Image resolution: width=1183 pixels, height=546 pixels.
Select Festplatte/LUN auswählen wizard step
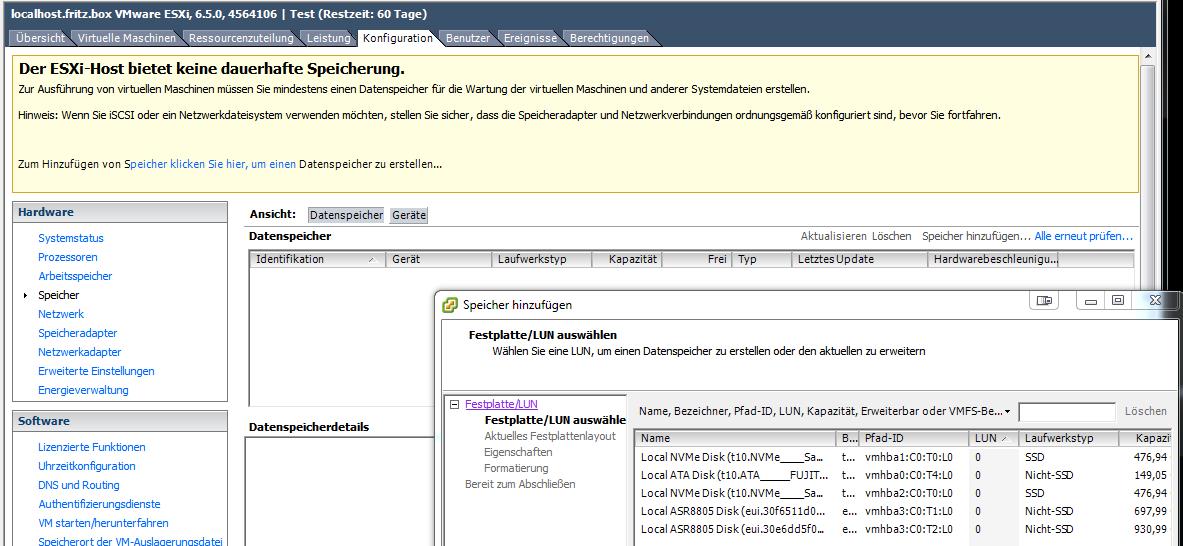(555, 420)
